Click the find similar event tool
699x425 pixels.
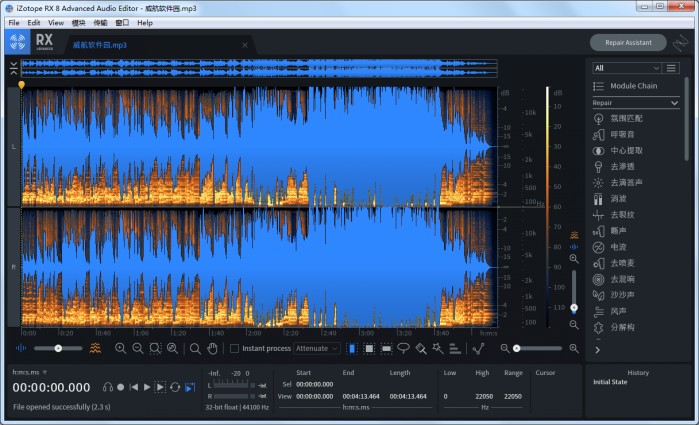point(479,348)
